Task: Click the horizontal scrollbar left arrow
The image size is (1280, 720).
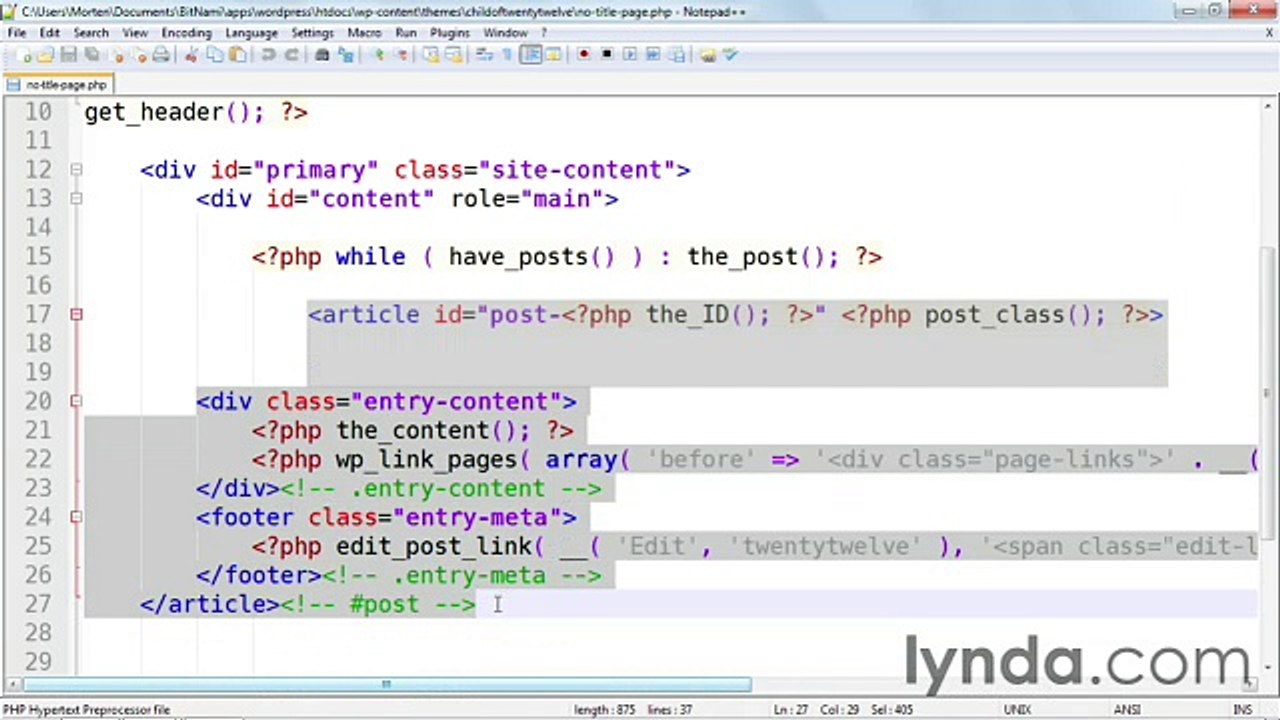Action: 11,685
